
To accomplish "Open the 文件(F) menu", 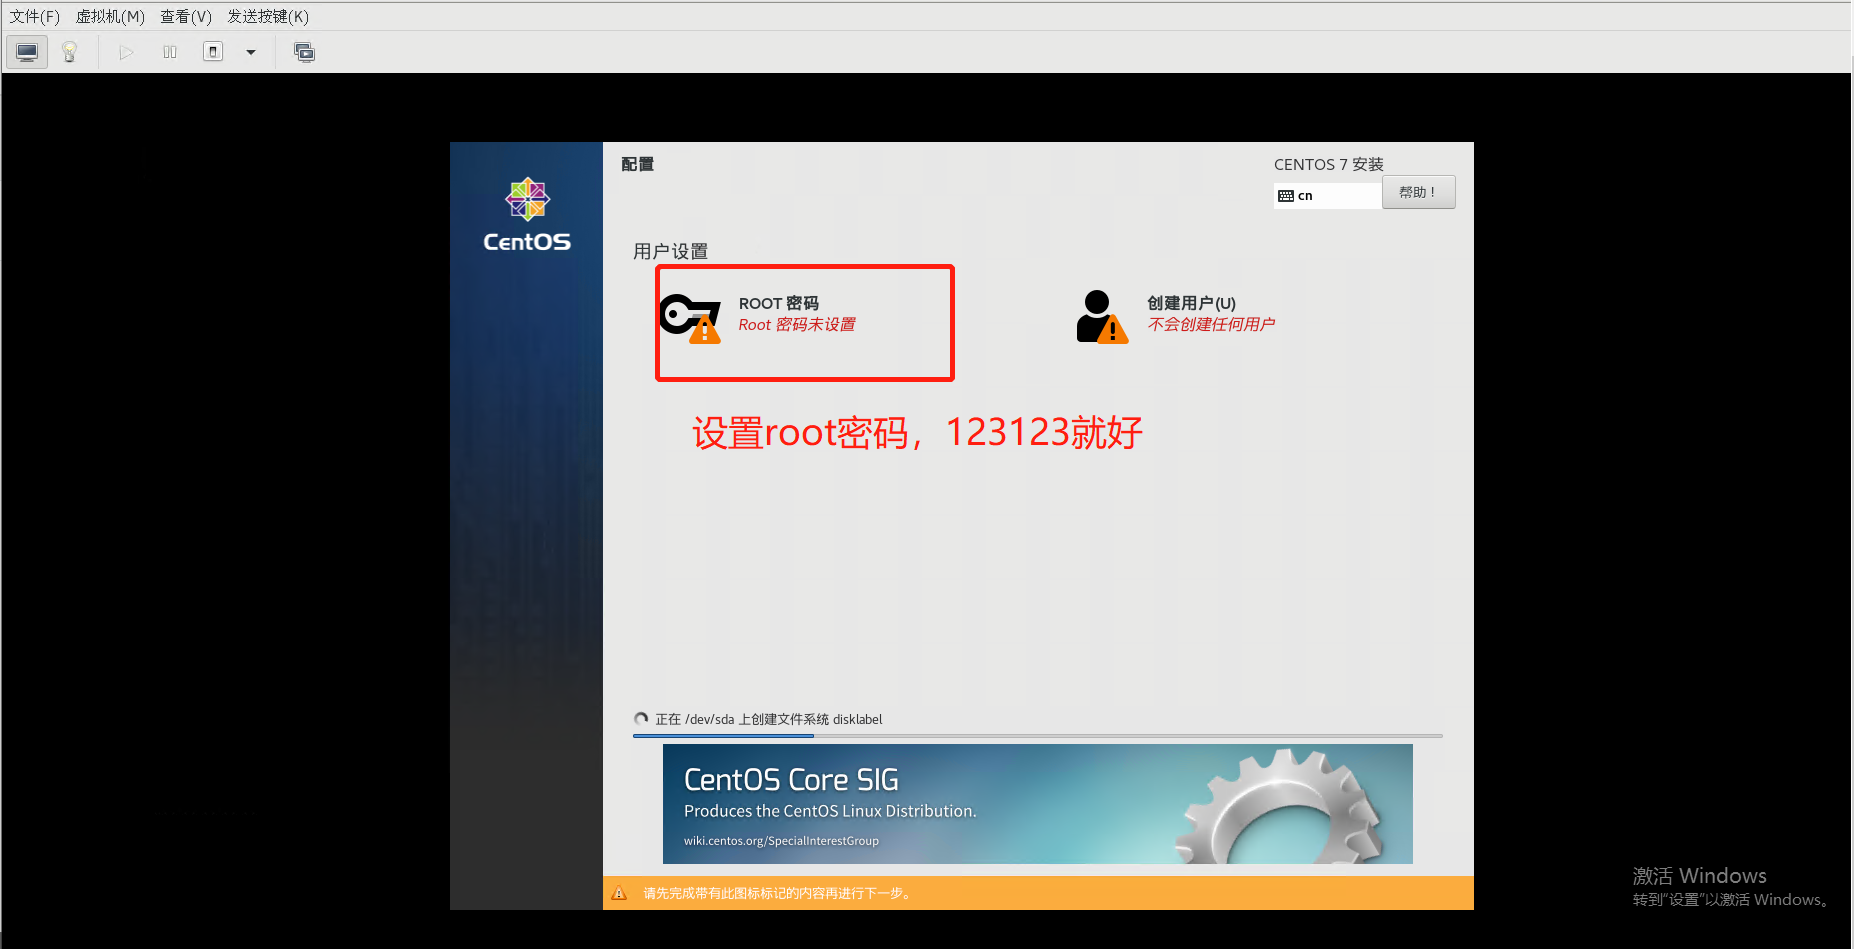I will click(35, 16).
